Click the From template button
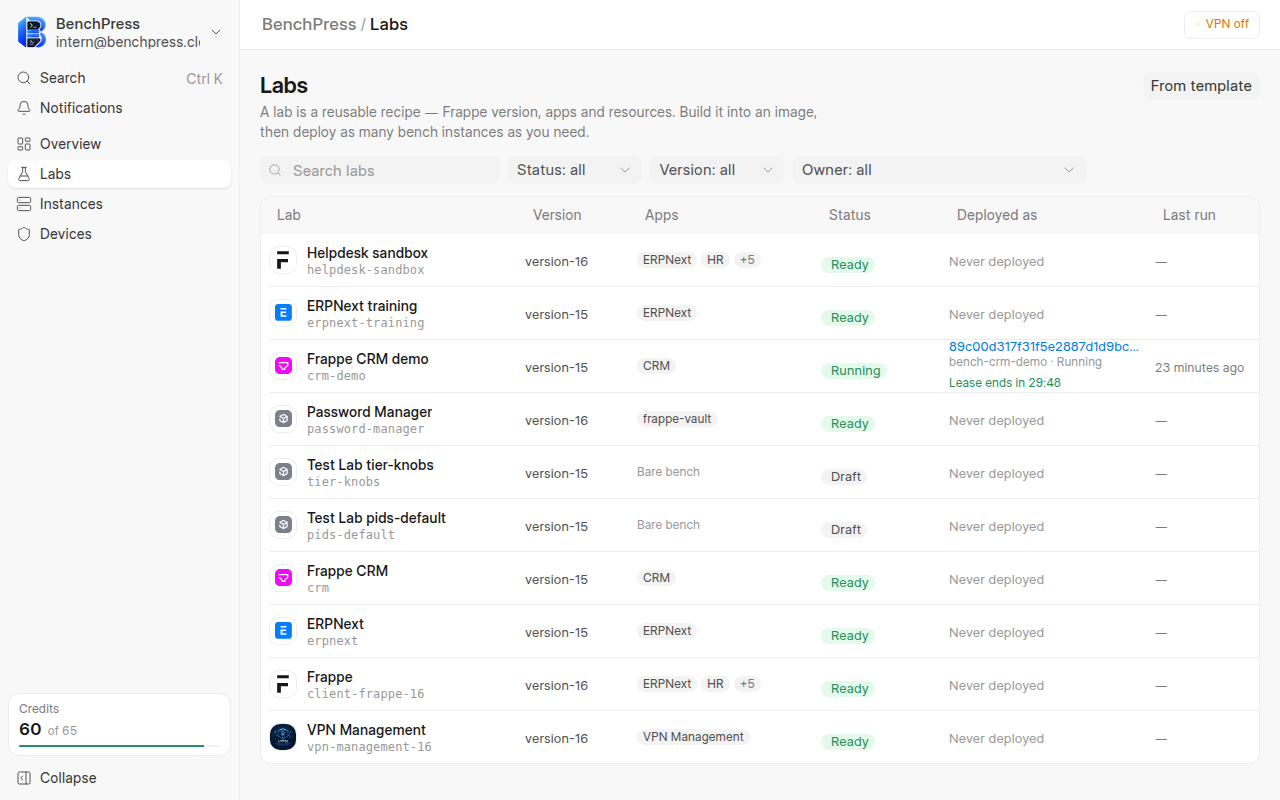The height and width of the screenshot is (800, 1280). pyautogui.click(x=1201, y=86)
